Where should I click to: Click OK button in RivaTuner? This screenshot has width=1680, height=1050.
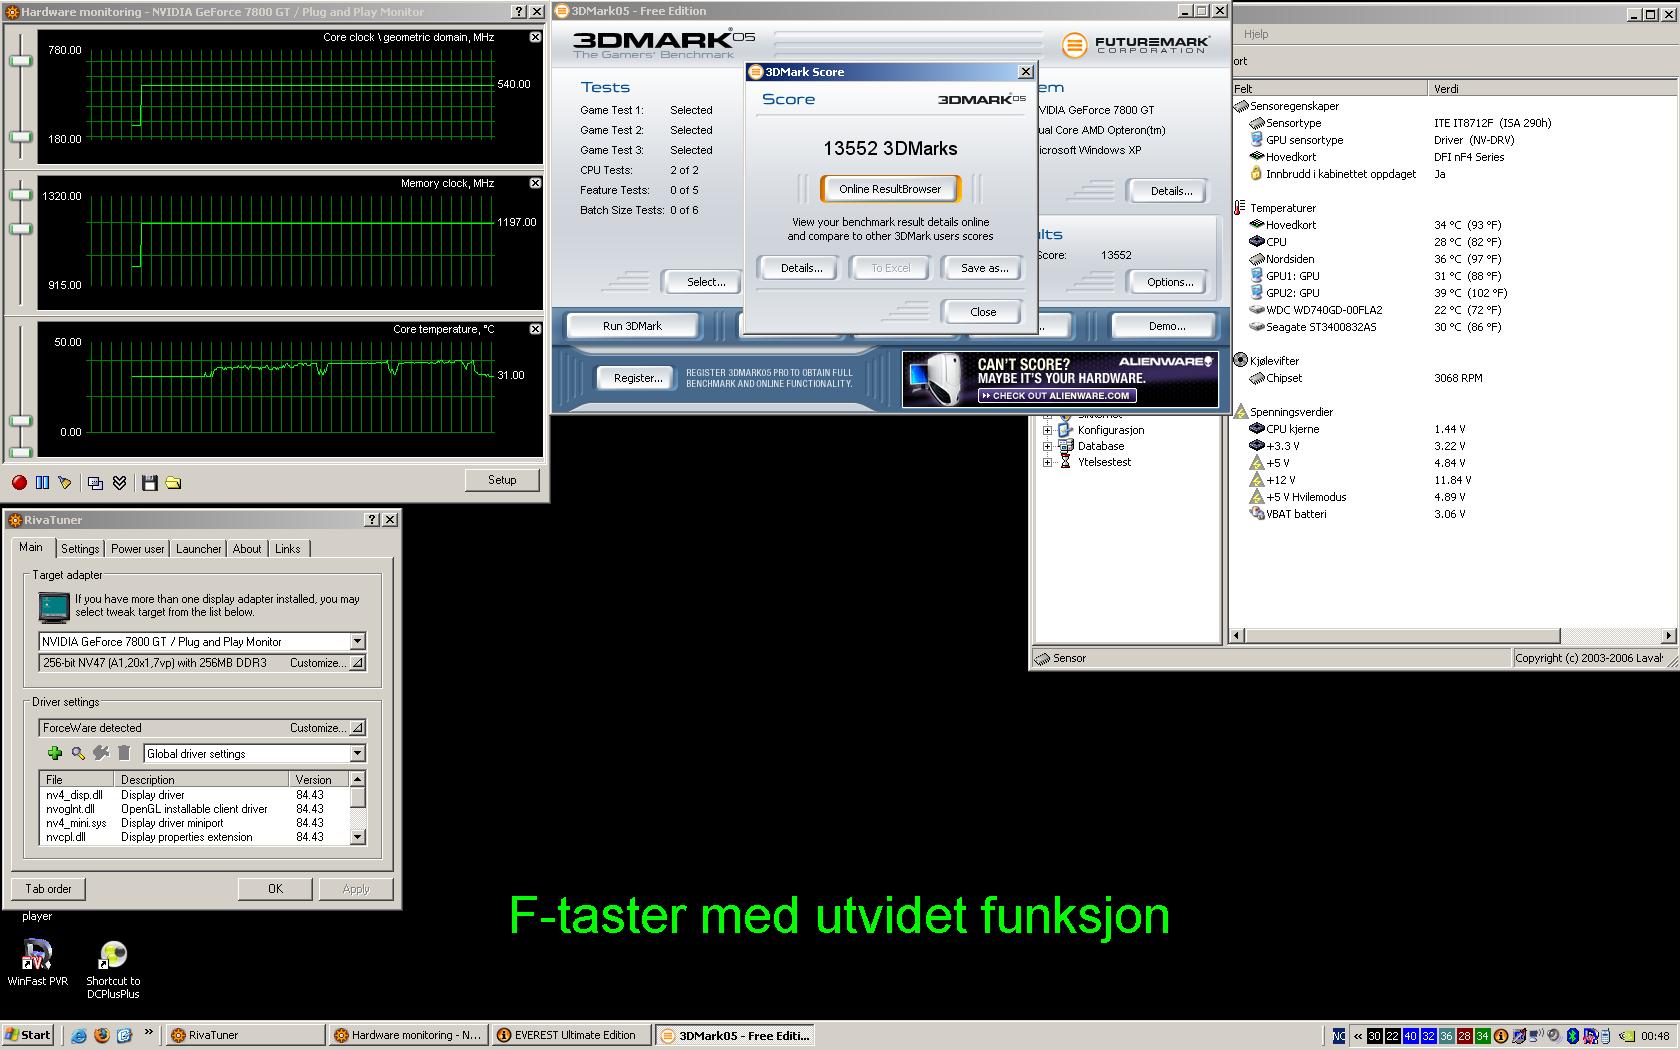point(275,889)
